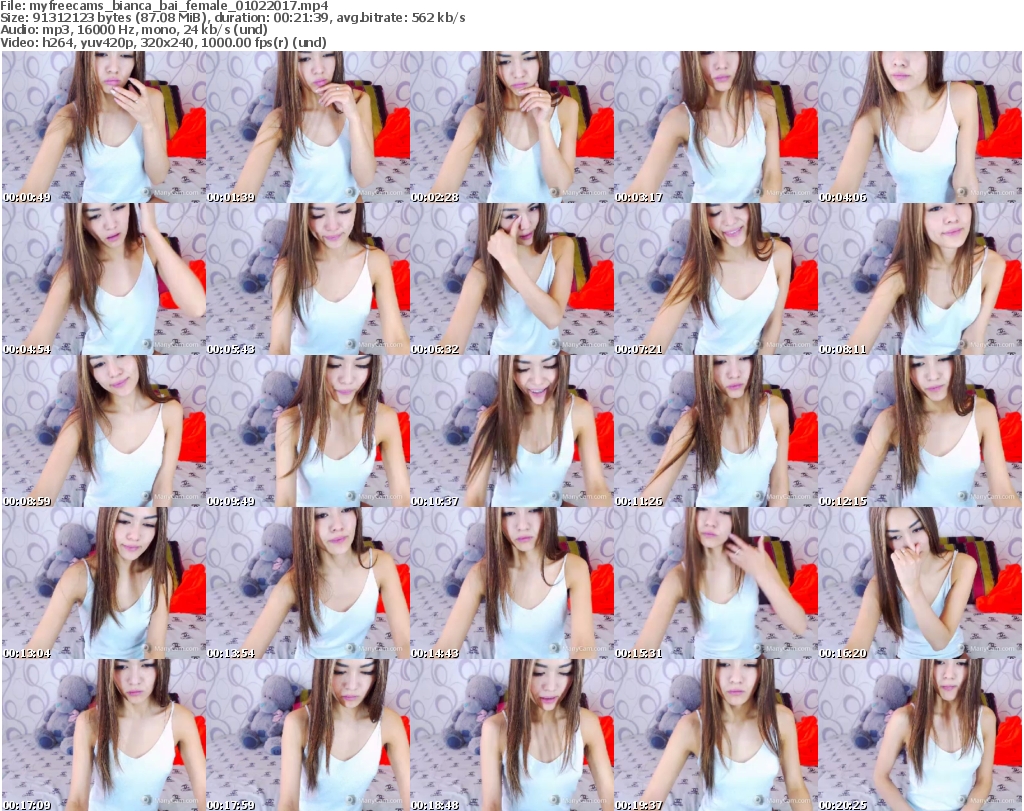Open the frame stamped 00:06:32
This screenshot has height=811, width=1024.
tap(512, 279)
